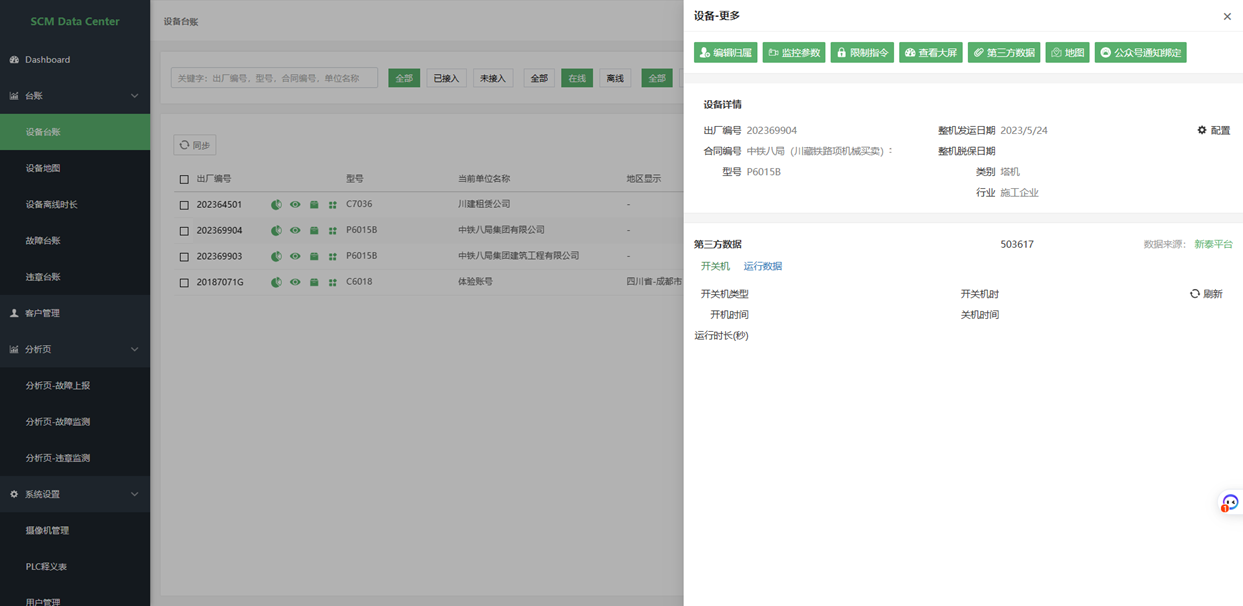Open 查看大屏 big-screen view
The height and width of the screenshot is (606, 1243).
point(929,52)
